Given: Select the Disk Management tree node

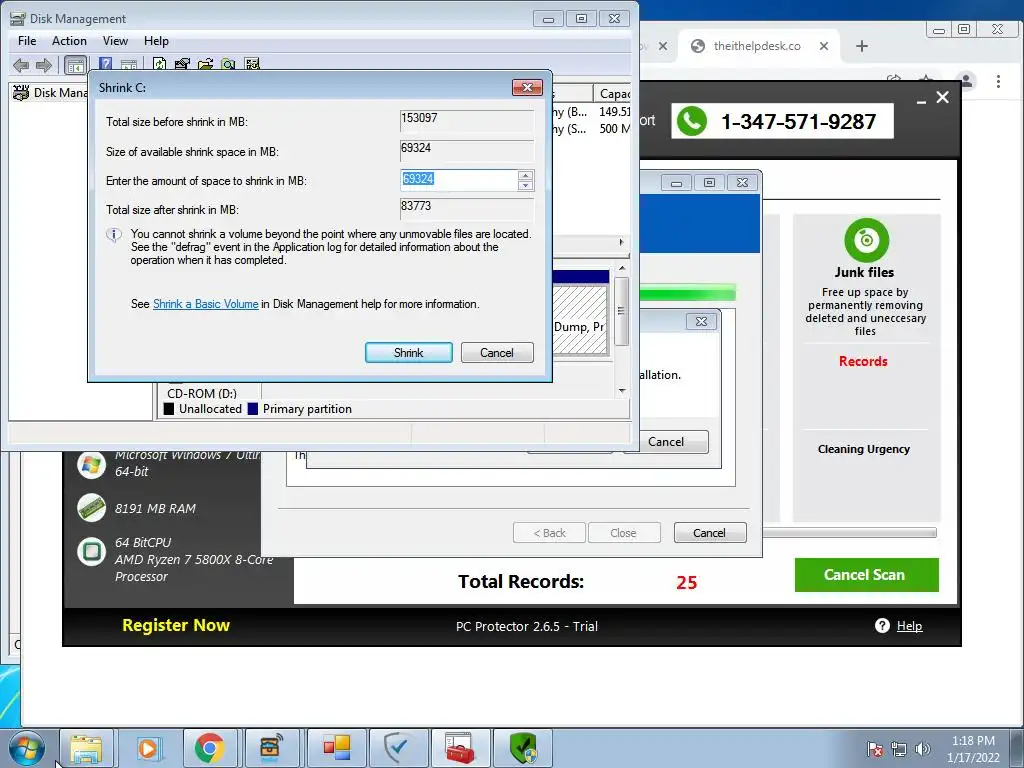Looking at the screenshot, I should click(51, 93).
